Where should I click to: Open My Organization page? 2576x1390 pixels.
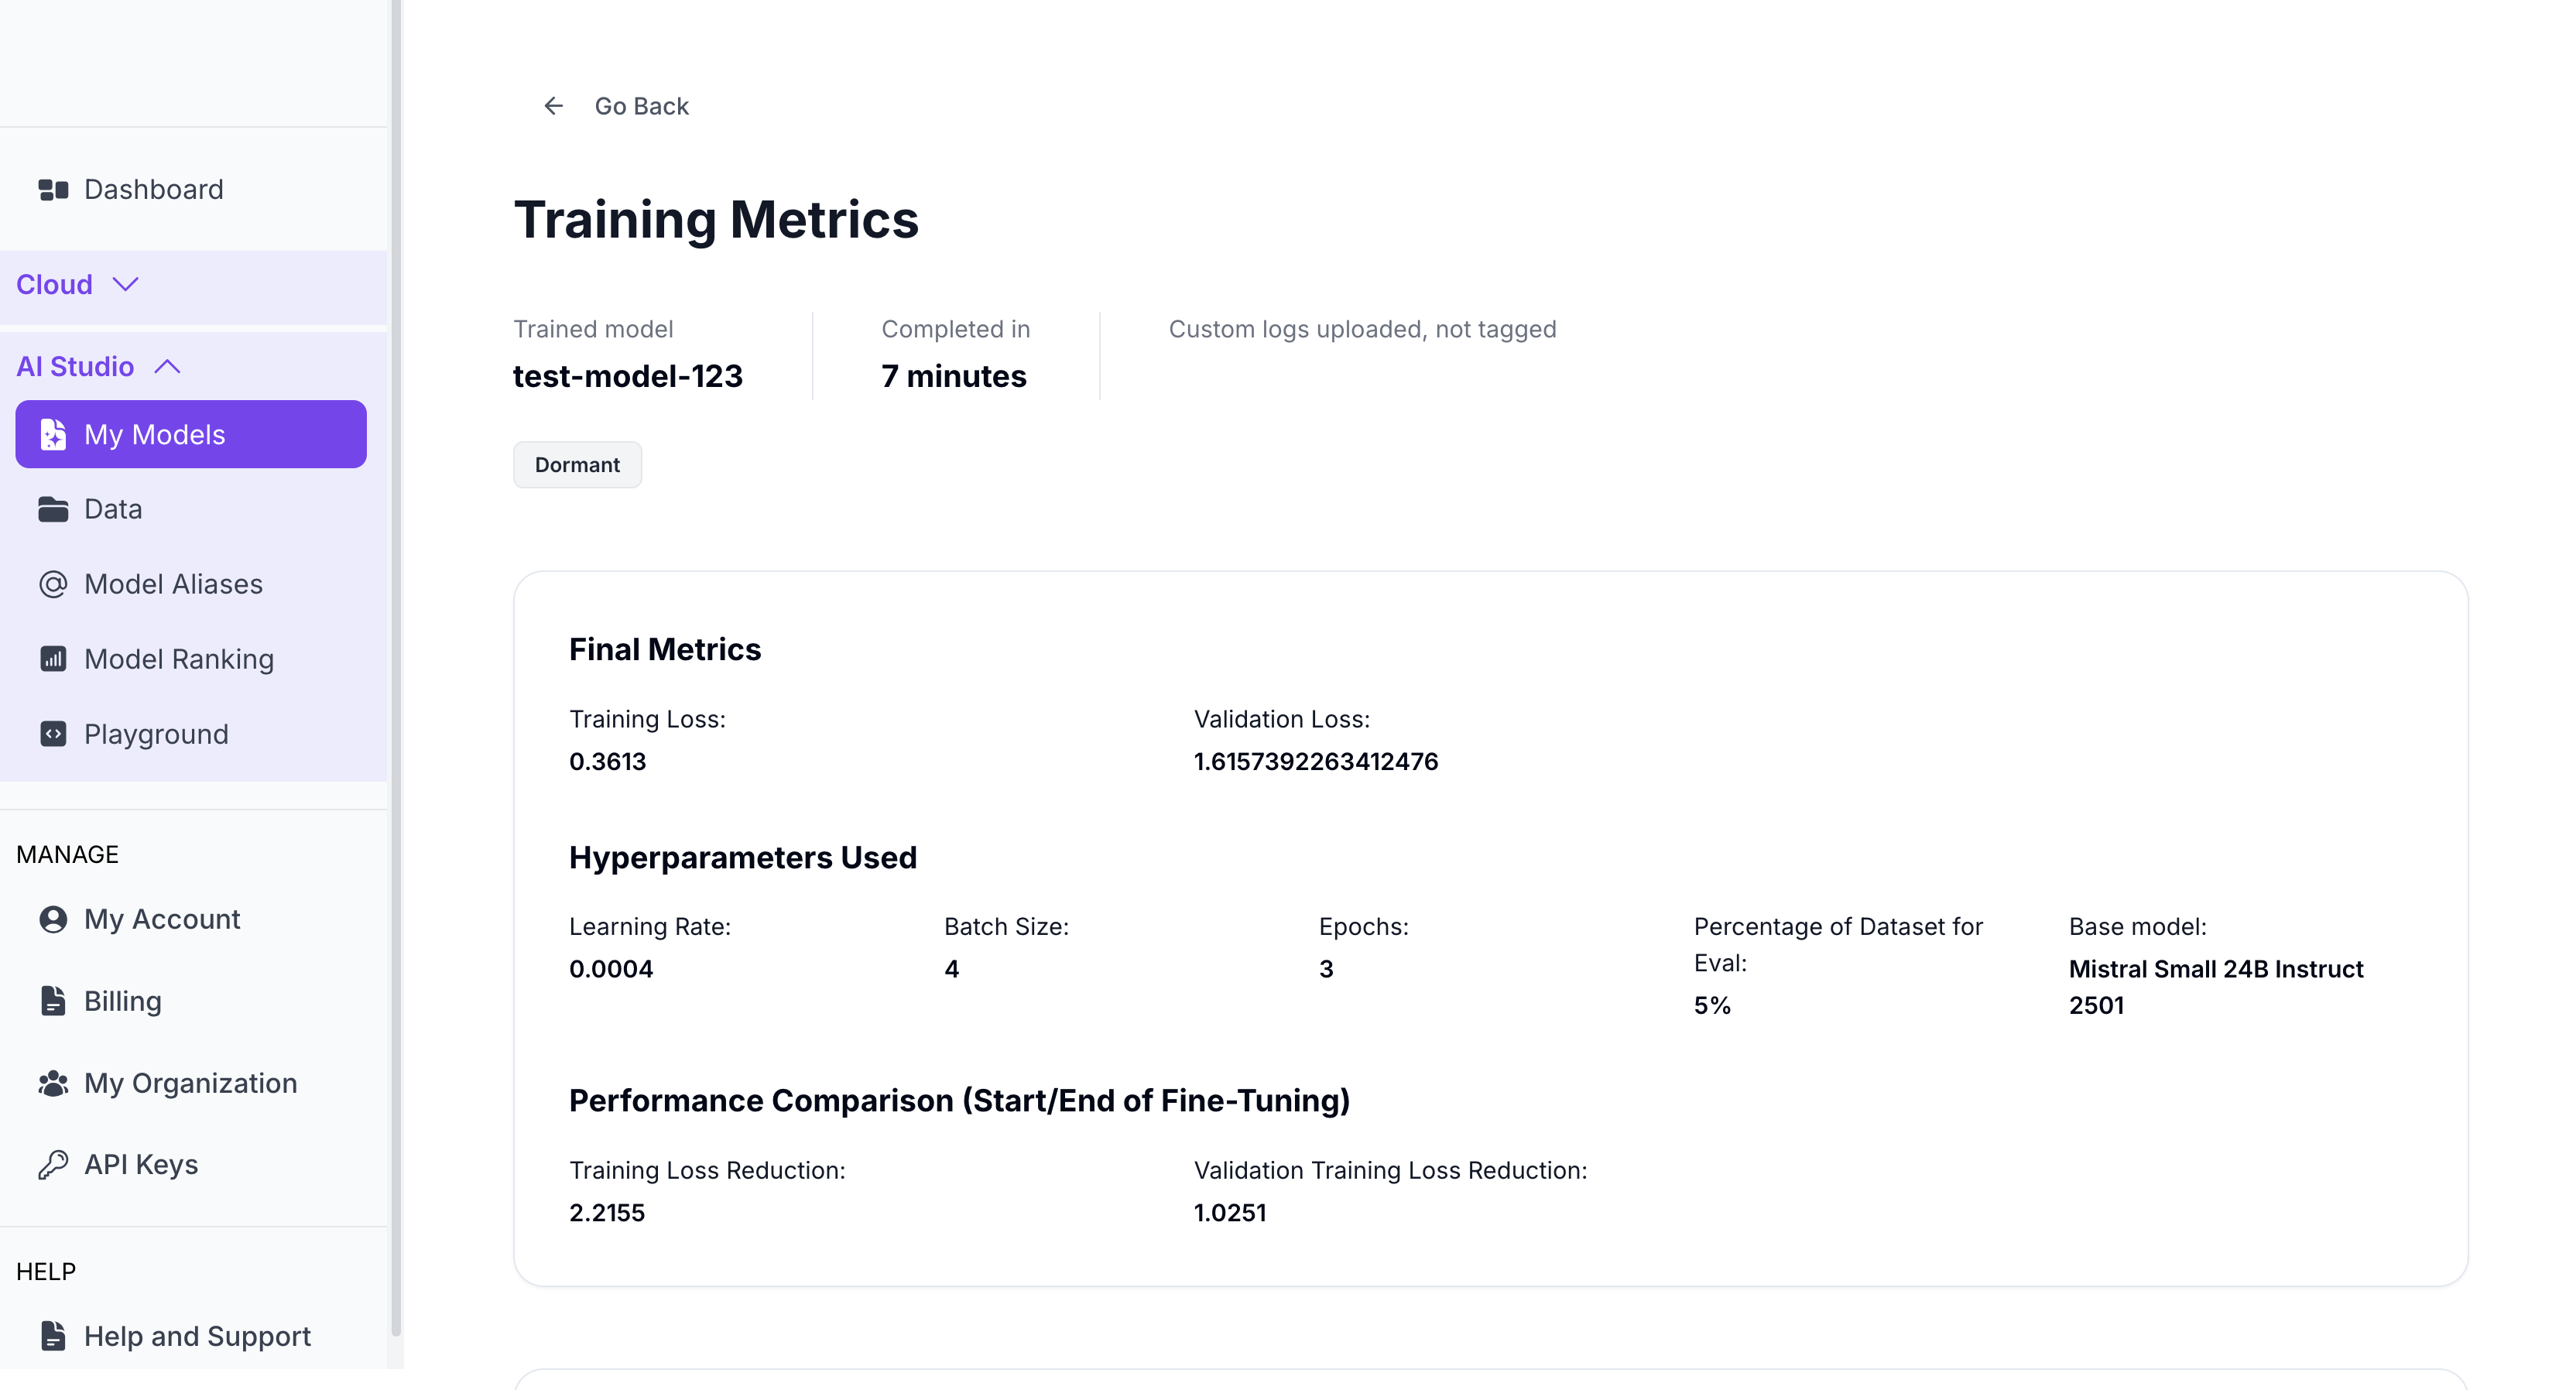[193, 1083]
